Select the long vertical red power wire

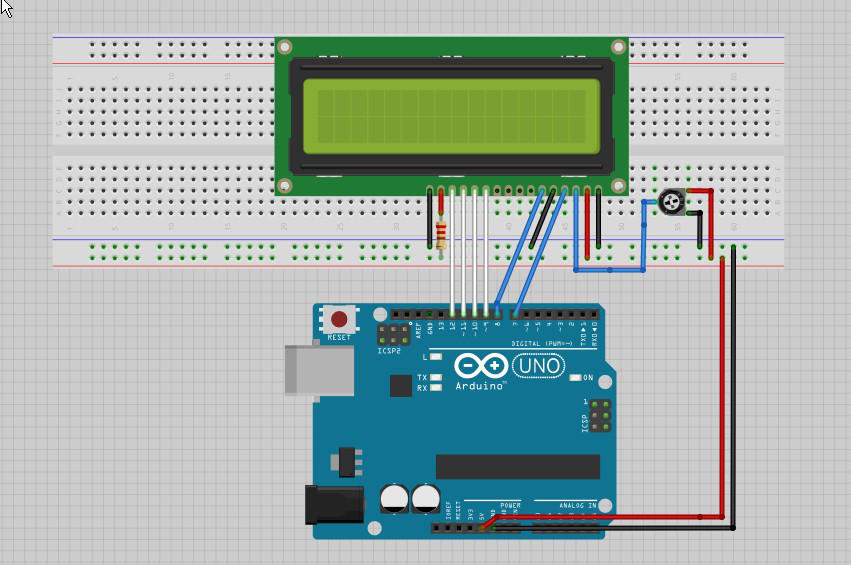(x=721, y=390)
